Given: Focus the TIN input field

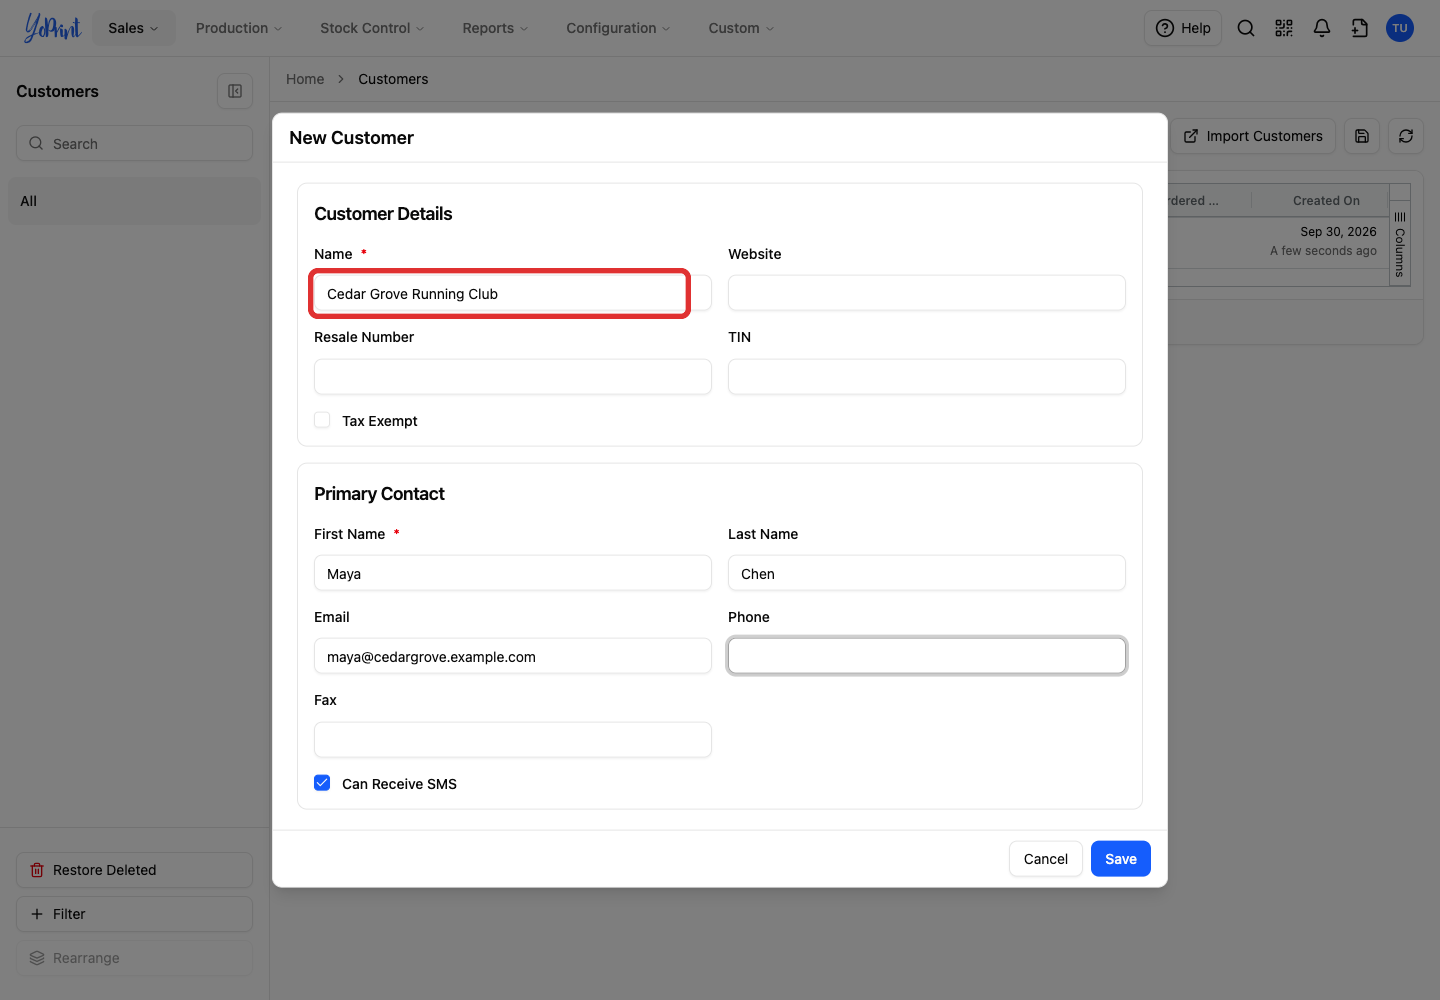Looking at the screenshot, I should tap(927, 377).
